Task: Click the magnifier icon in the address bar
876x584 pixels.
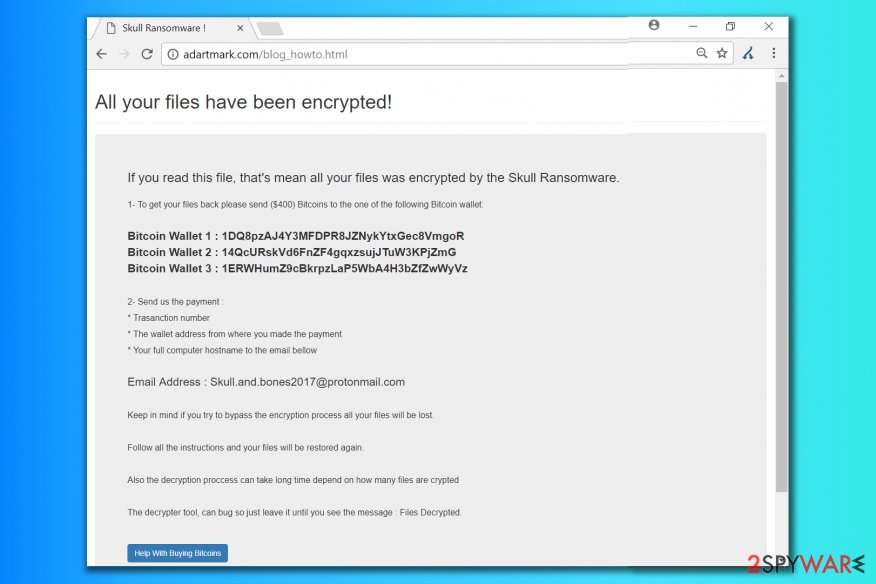Action: click(x=701, y=54)
